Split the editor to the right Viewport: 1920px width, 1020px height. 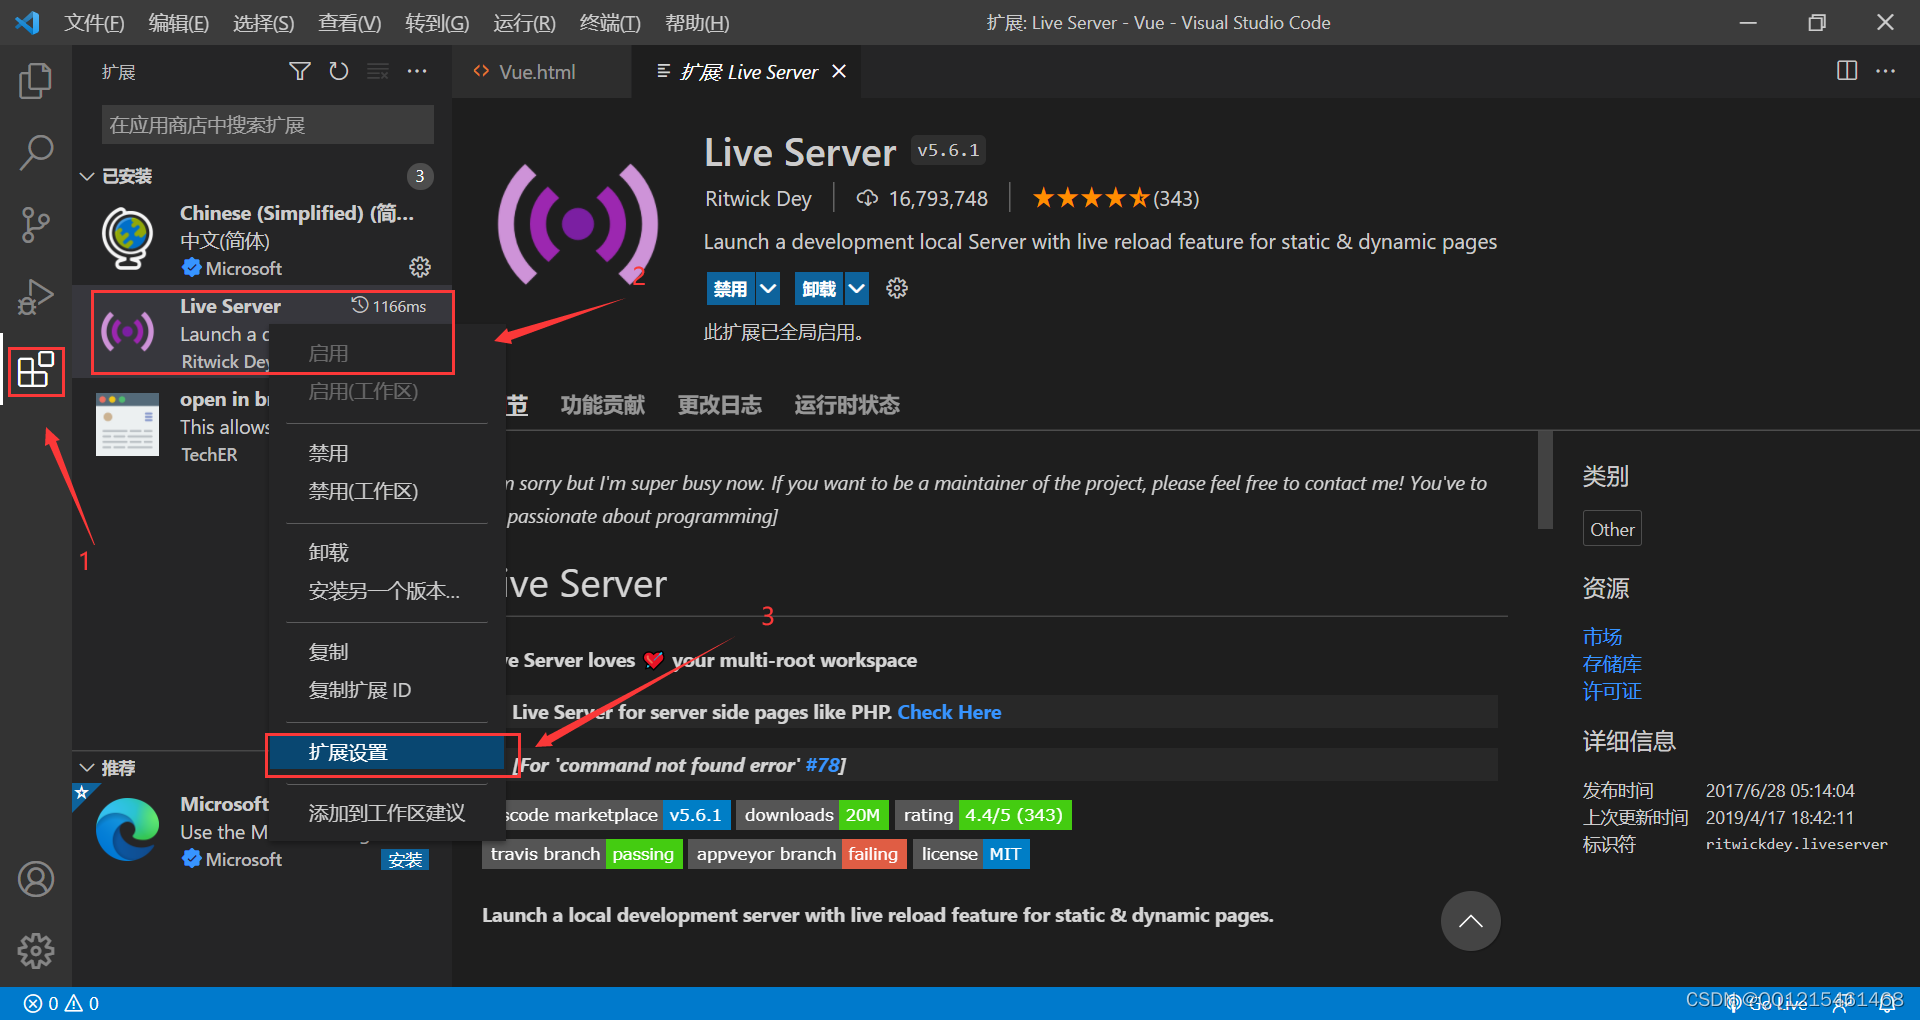coord(1847,71)
